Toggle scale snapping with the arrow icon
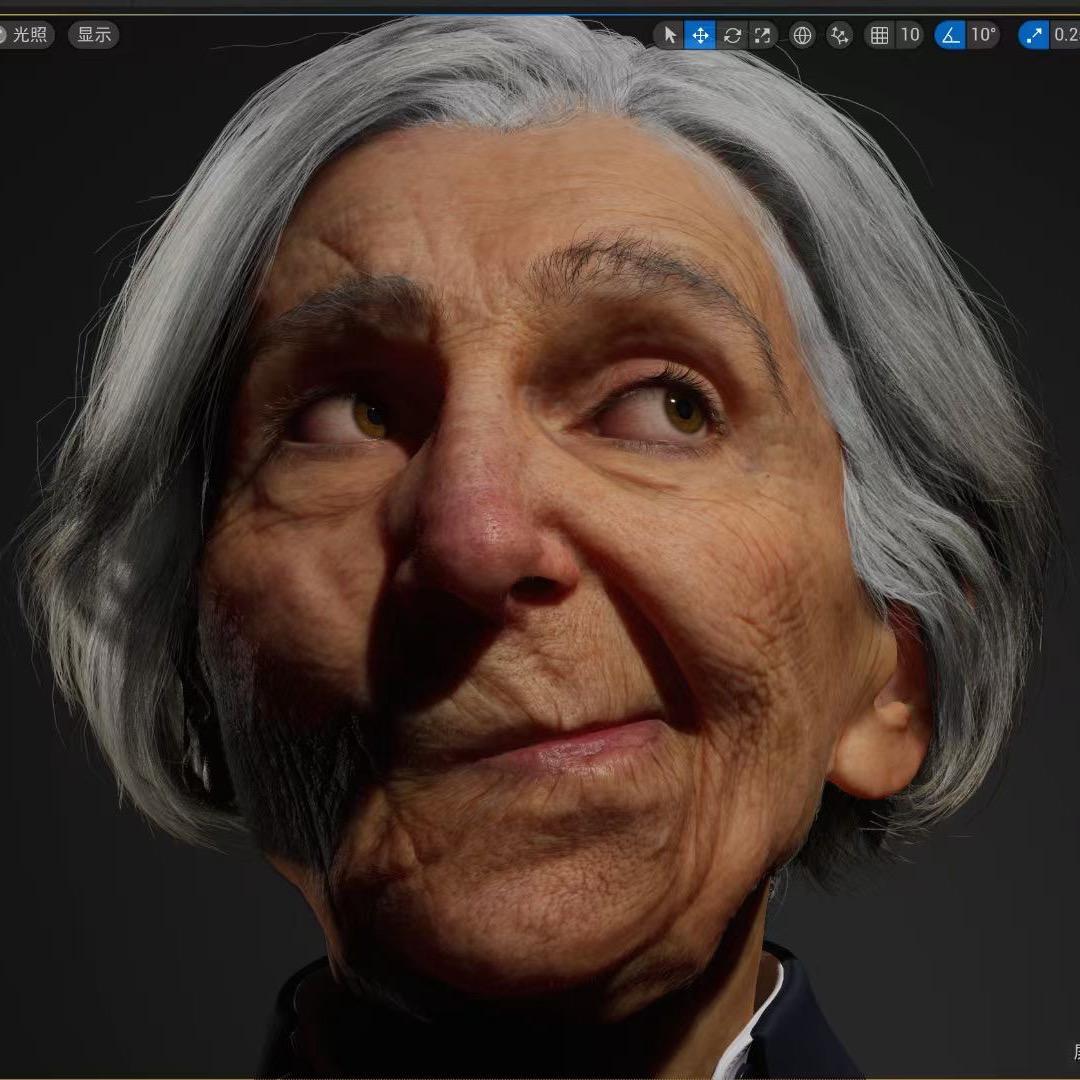This screenshot has width=1080, height=1080. tap(1034, 36)
